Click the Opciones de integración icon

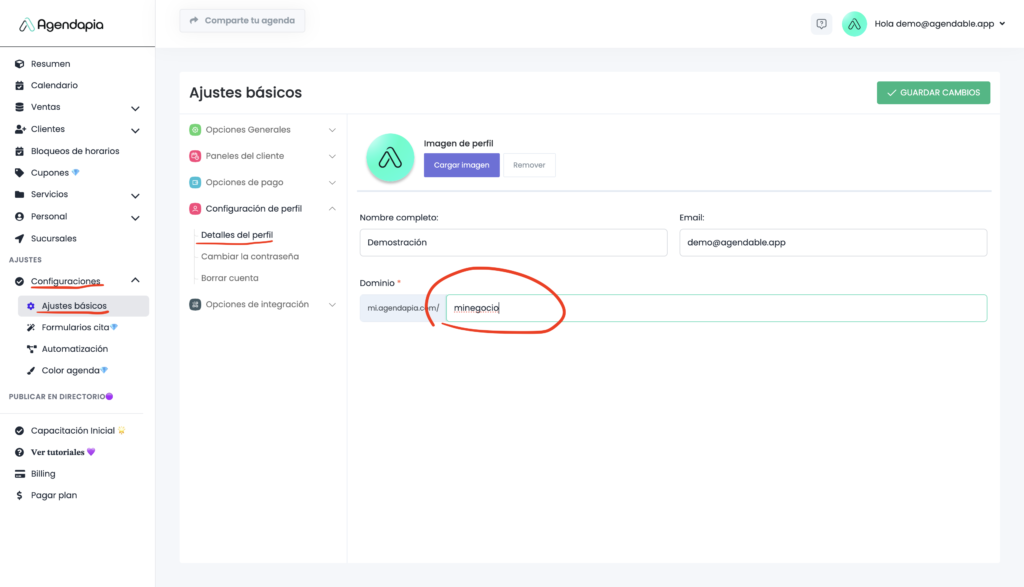click(x=195, y=305)
